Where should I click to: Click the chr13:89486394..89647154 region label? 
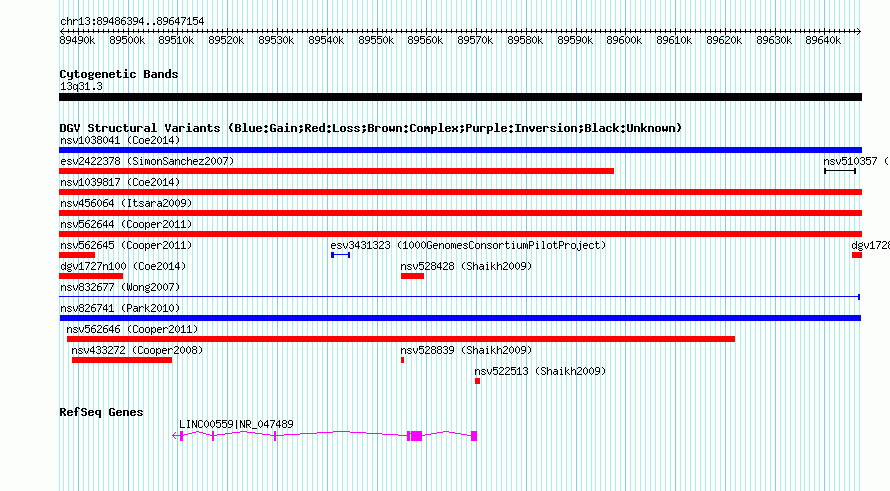click(x=132, y=22)
